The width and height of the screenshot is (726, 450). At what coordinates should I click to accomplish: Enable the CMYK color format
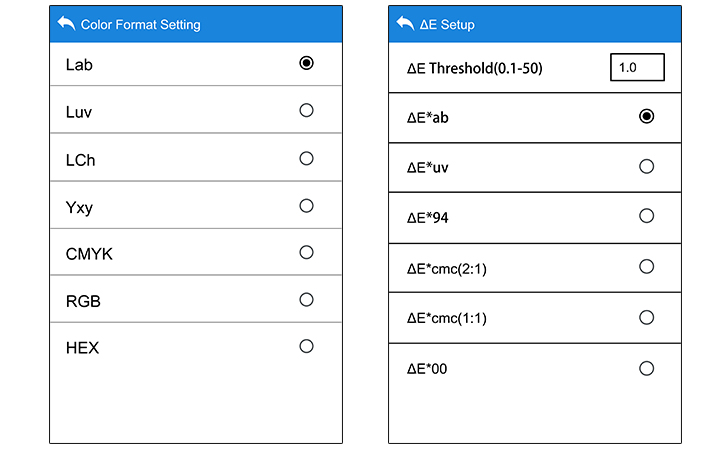coord(306,252)
